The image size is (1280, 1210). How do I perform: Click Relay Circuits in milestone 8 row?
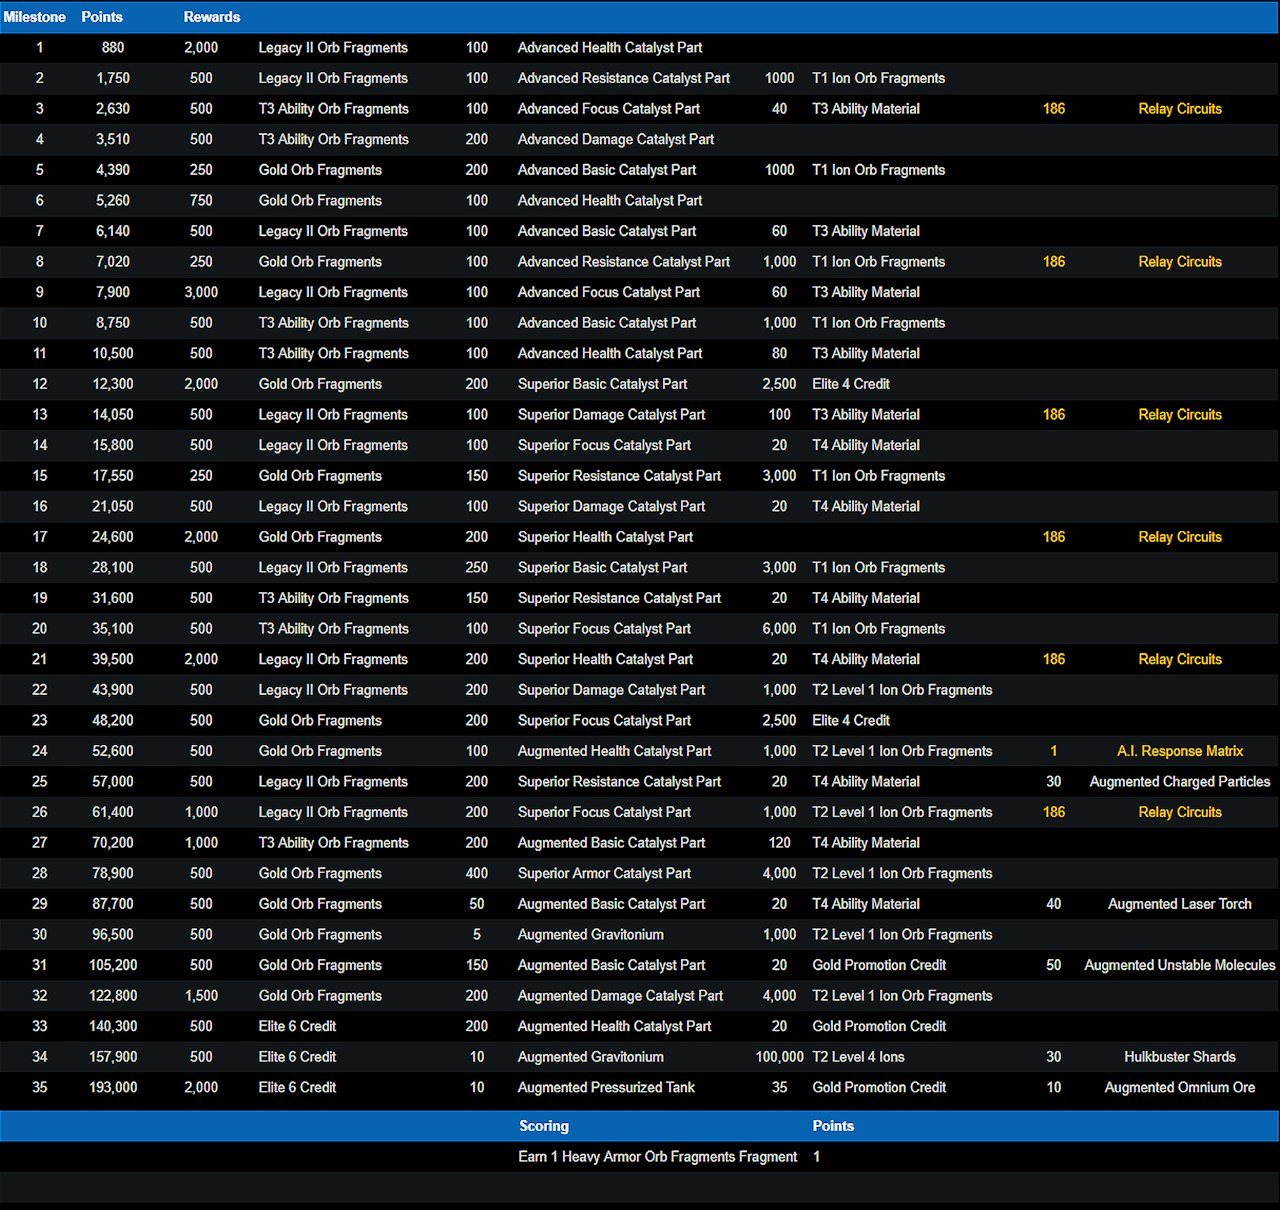tap(1180, 262)
